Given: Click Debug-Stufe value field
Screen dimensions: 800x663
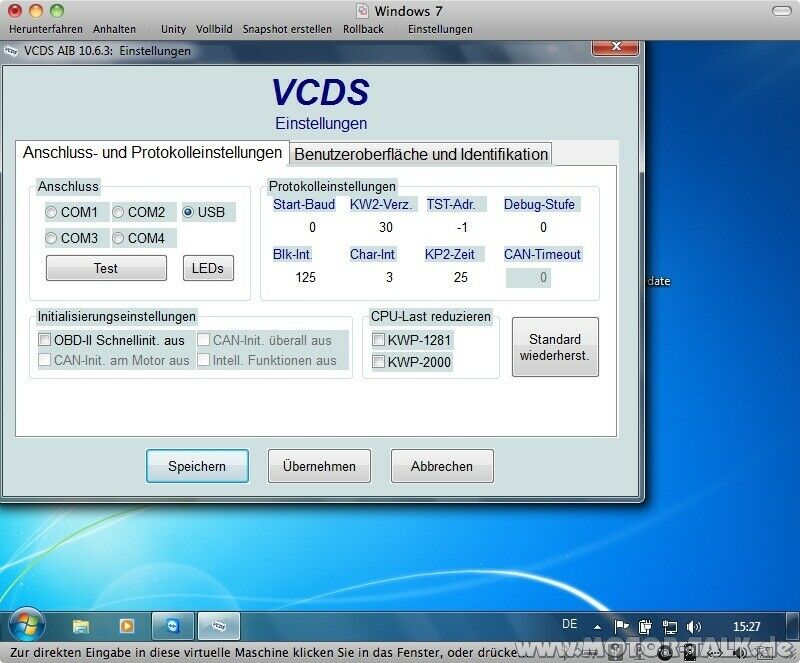Looking at the screenshot, I should [543, 227].
